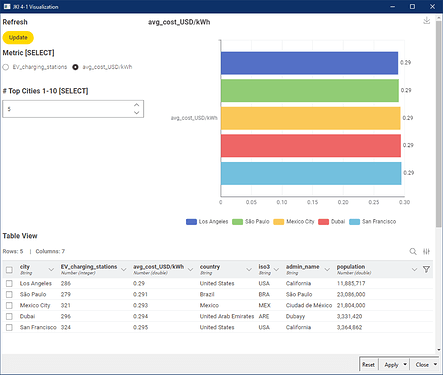This screenshot has height=375, width=443.
Task: Select the EV_charging_stations metric radio
Action: tap(6, 67)
